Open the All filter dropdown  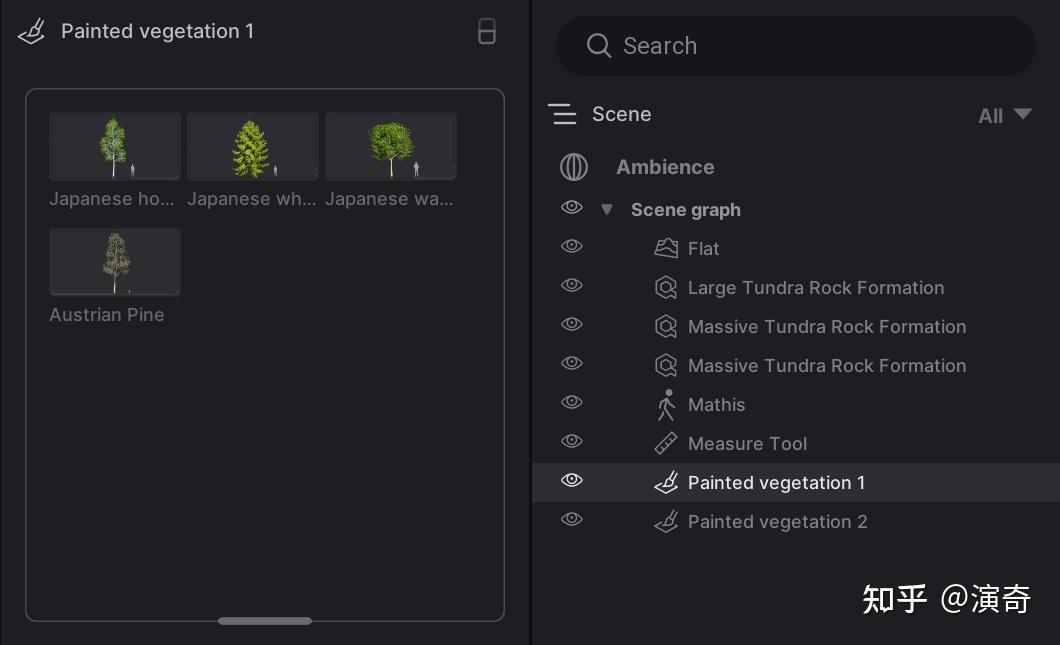pos(1004,115)
